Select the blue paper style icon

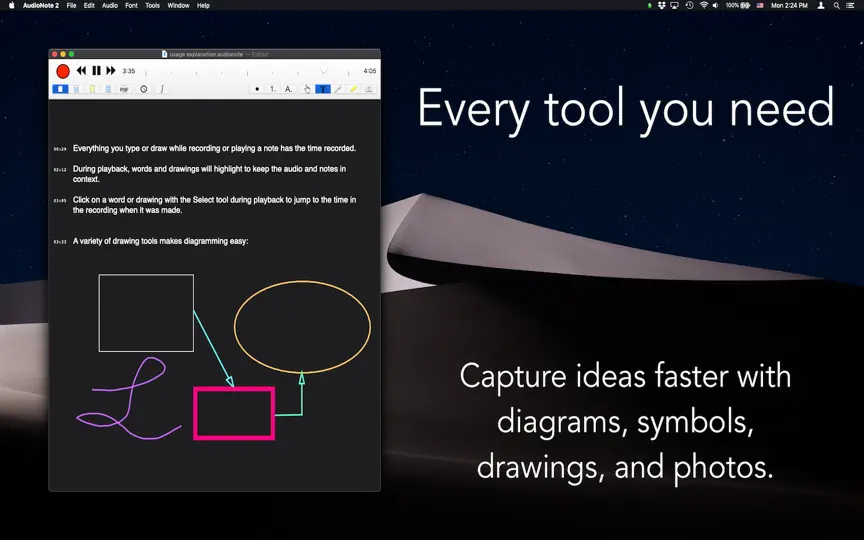point(77,89)
